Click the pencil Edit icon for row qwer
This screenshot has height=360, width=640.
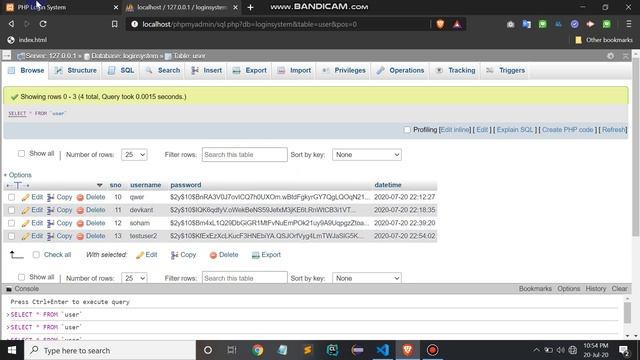26,198
